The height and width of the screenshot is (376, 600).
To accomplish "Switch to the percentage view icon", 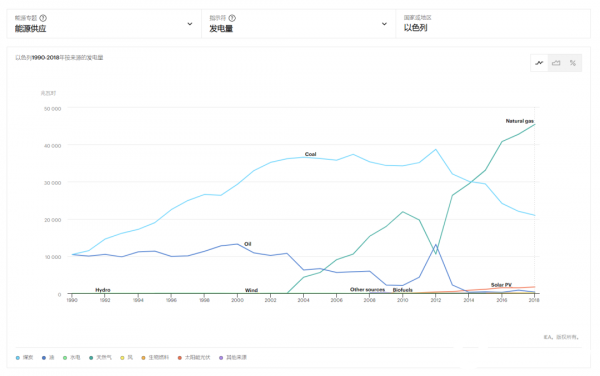I will click(x=573, y=63).
